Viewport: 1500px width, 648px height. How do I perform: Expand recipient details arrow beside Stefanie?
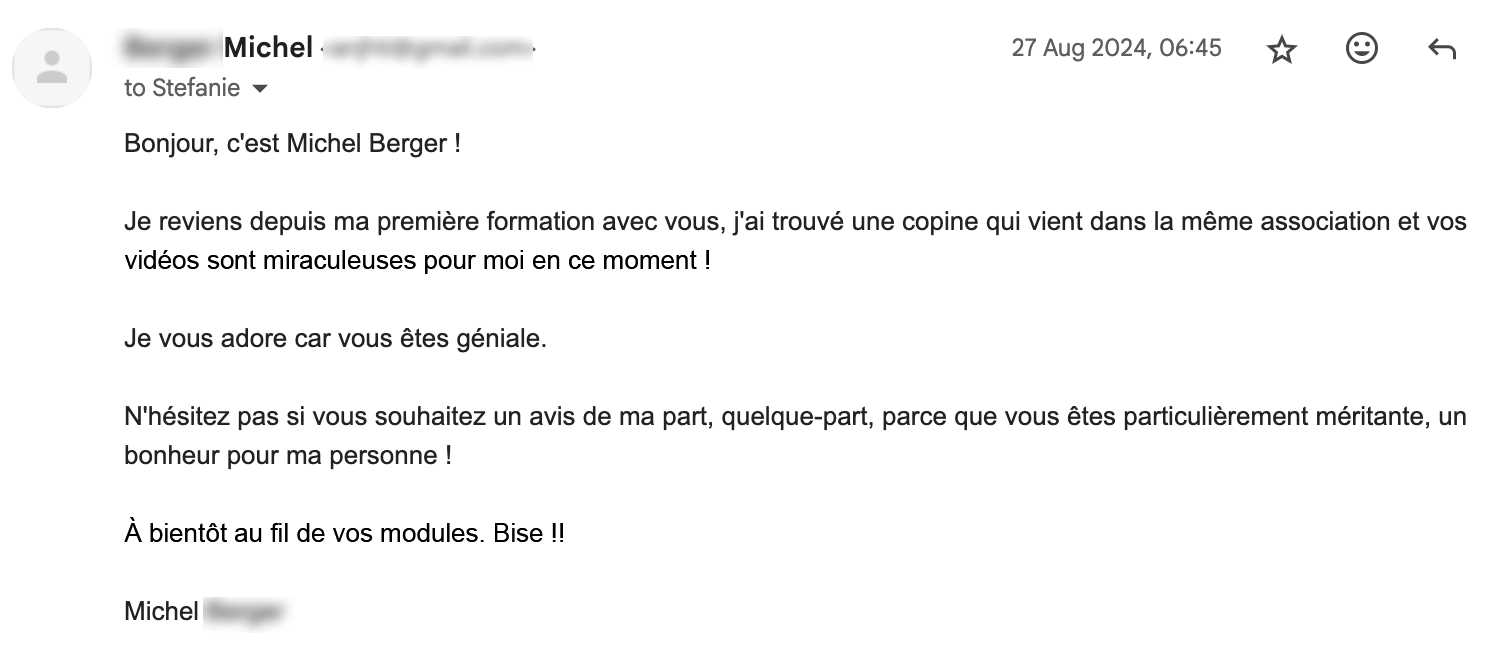pos(260,89)
